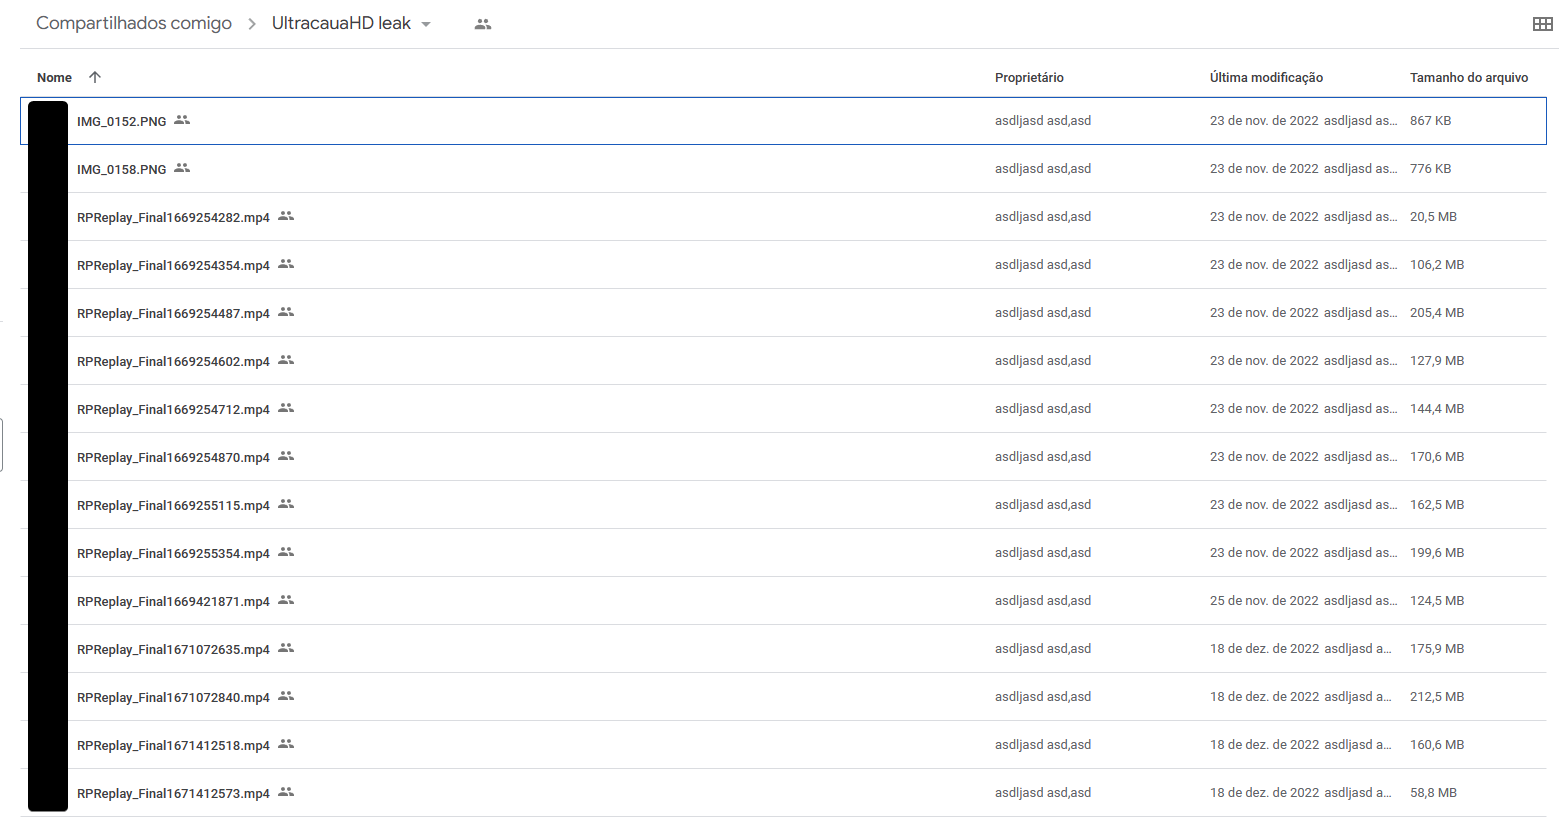Click the 199,6 MB size entry
Viewport: 1559px width, 835px height.
pos(1437,553)
